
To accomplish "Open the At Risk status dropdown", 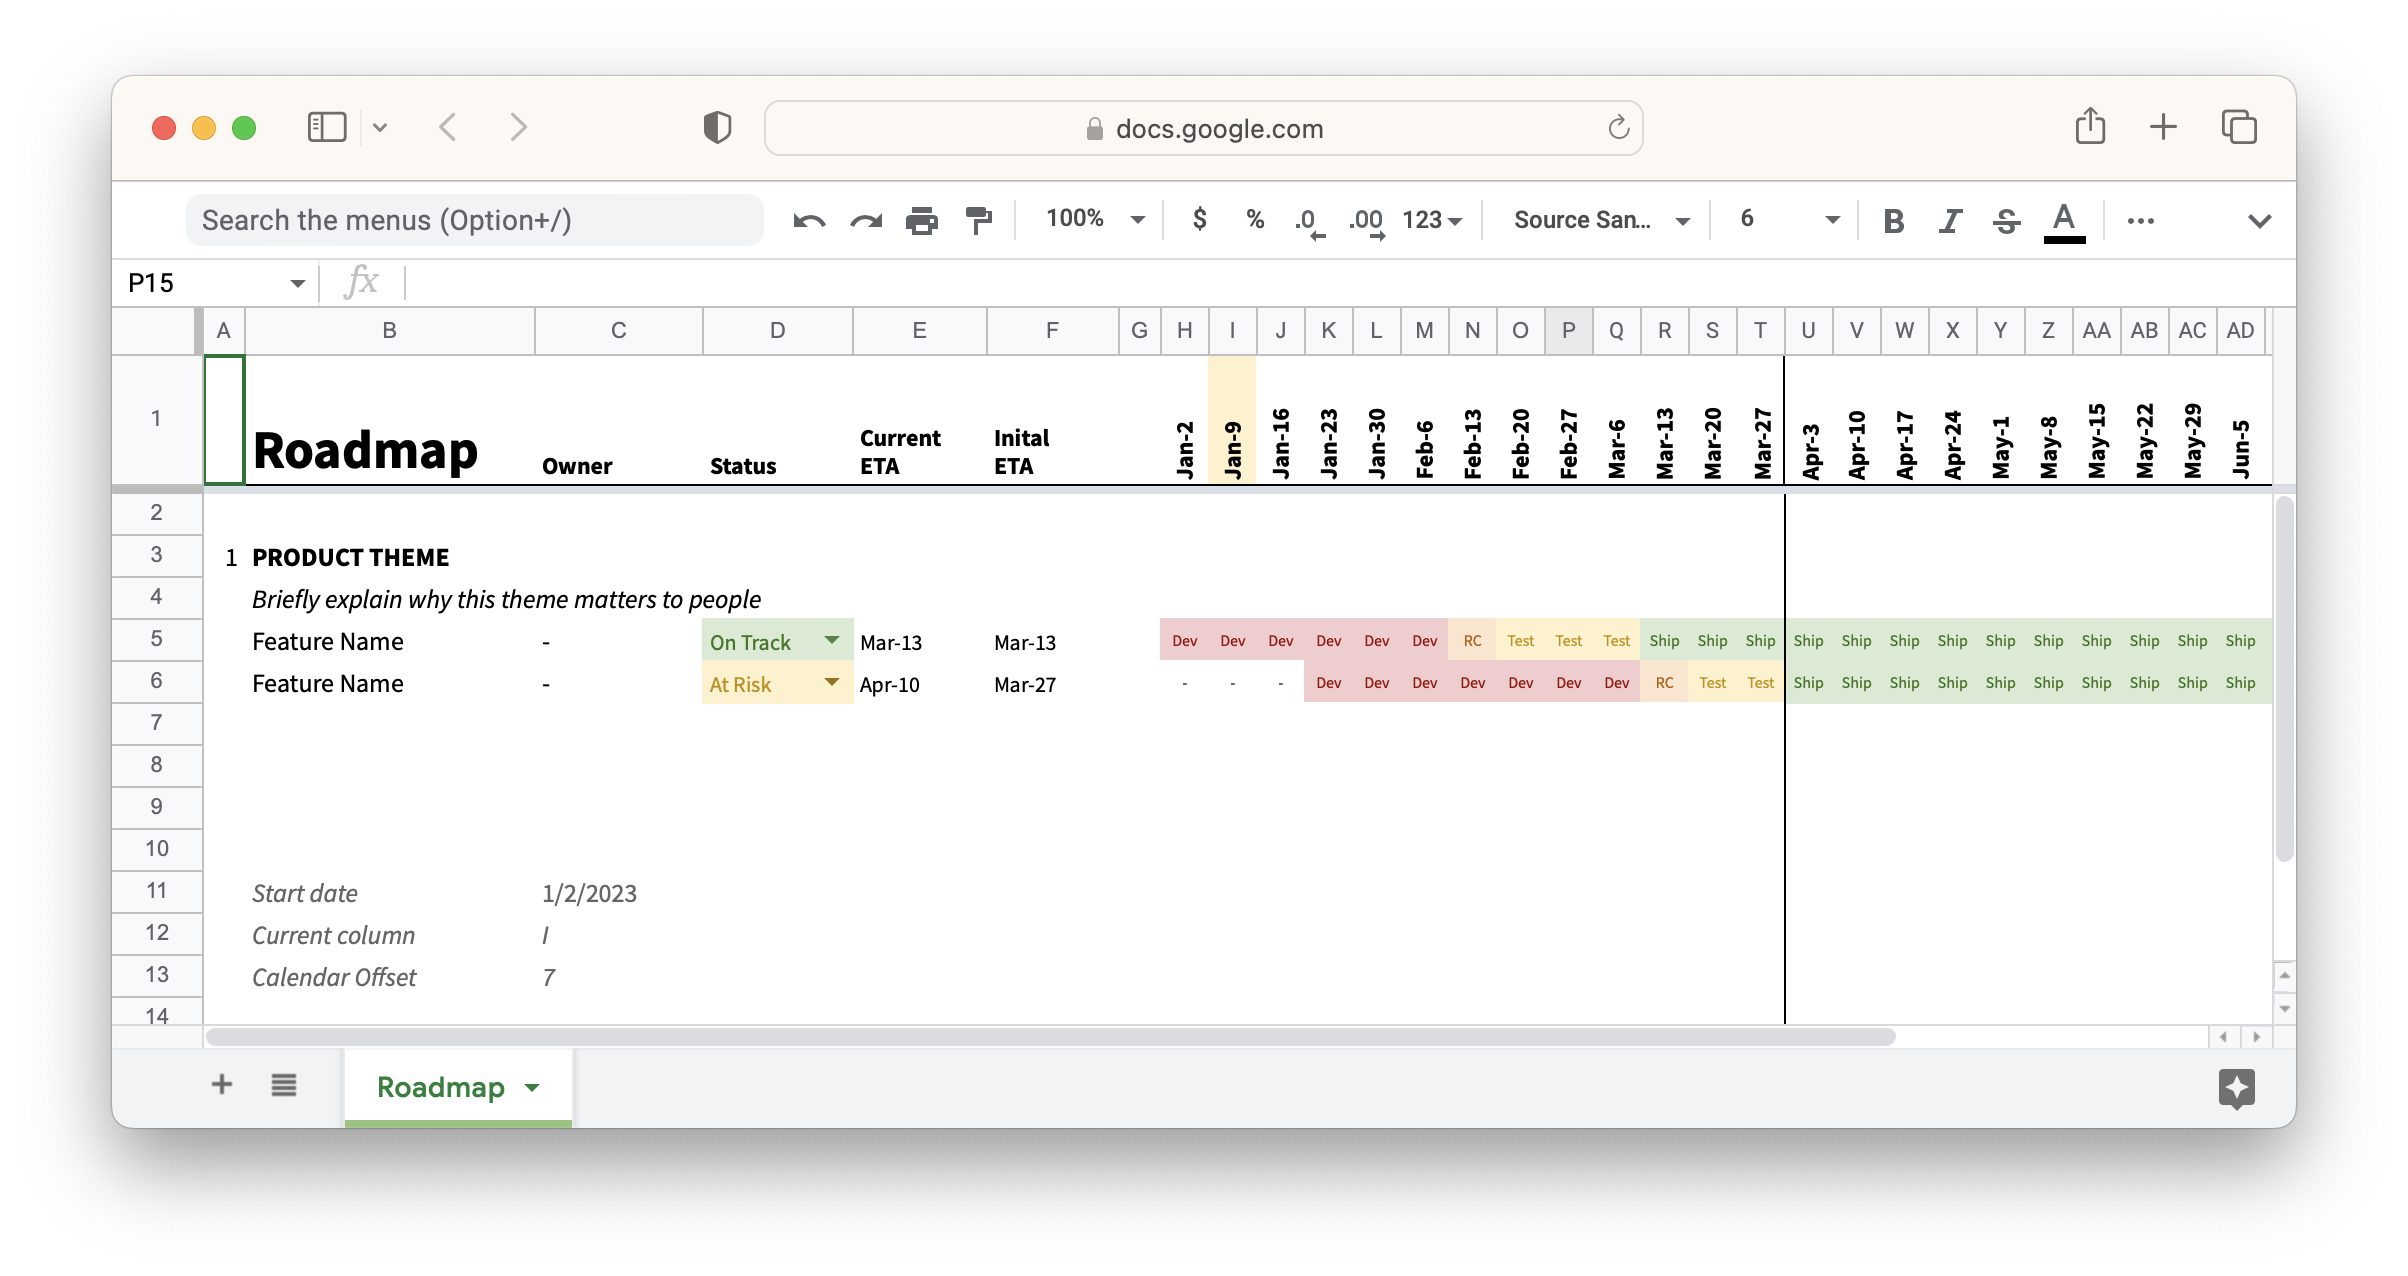I will pos(830,683).
